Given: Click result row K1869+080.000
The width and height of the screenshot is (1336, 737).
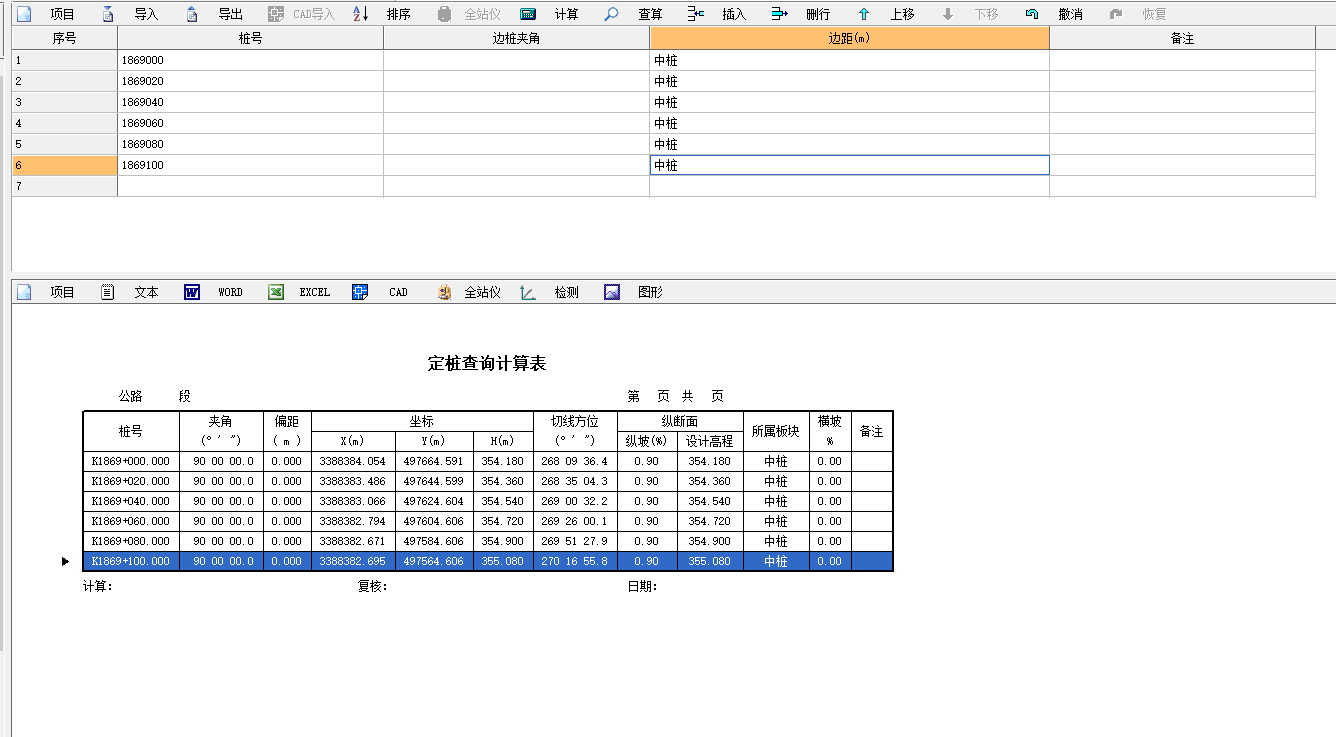Looking at the screenshot, I should tap(488, 541).
